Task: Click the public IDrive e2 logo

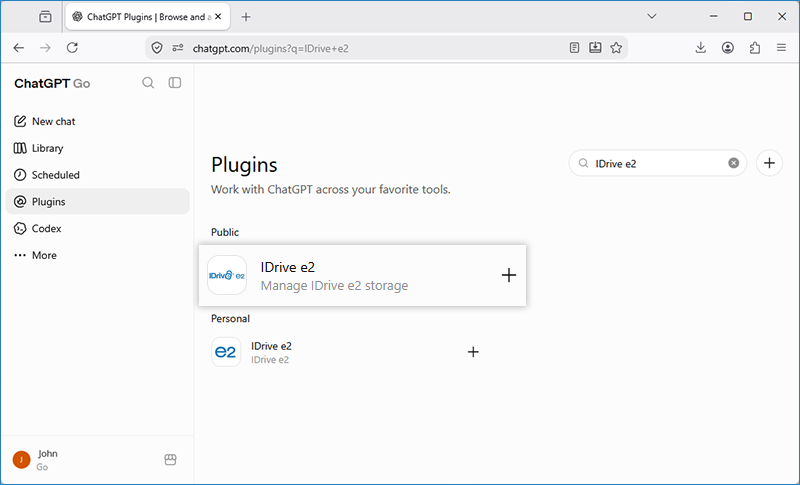Action: (x=227, y=275)
